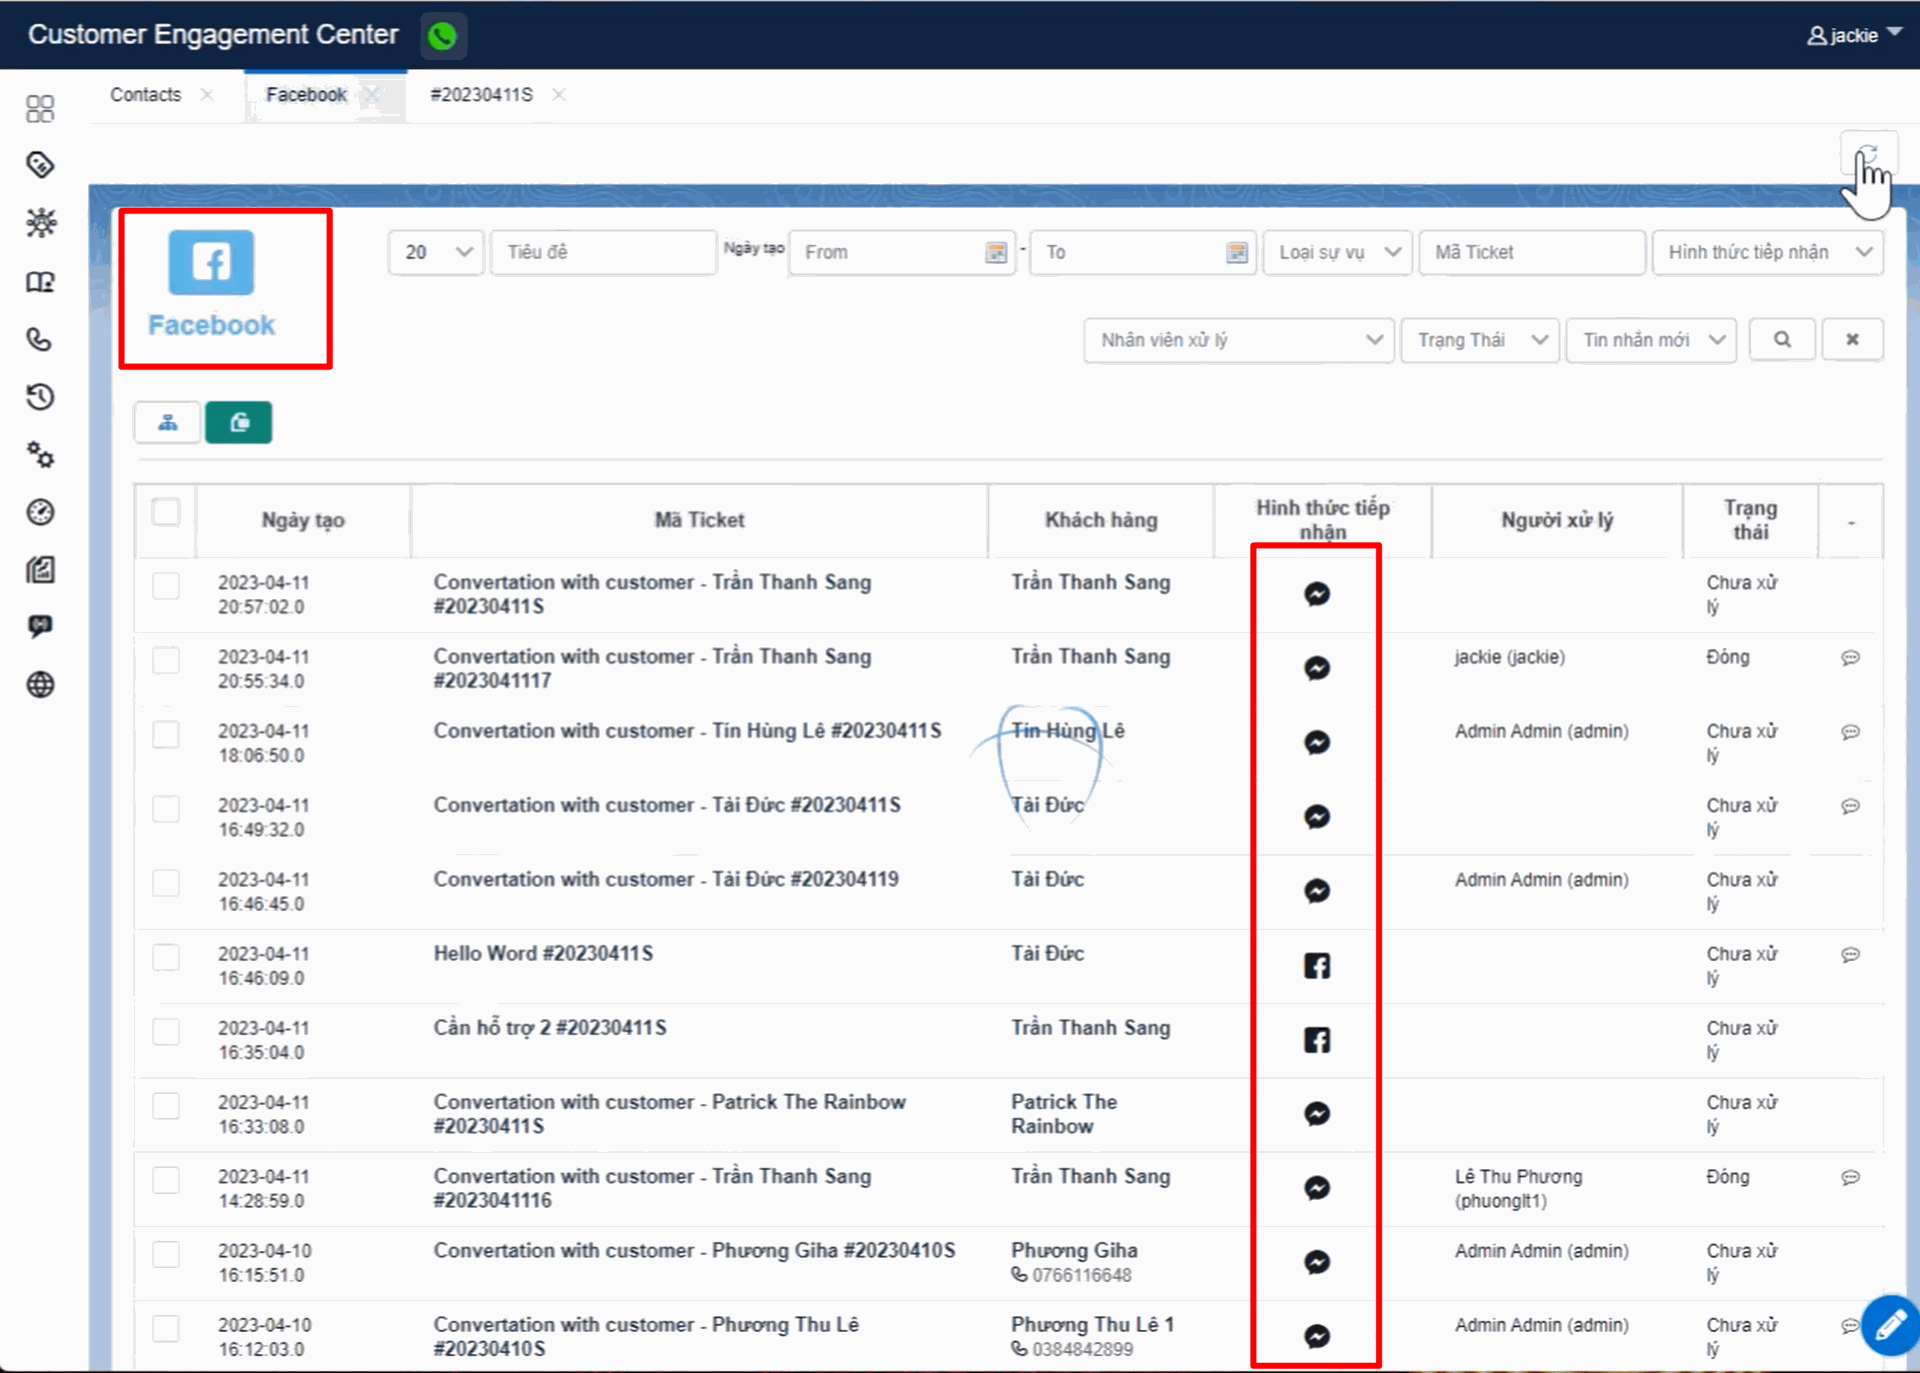The height and width of the screenshot is (1373, 1920).
Task: Open comment icon for jackie (jackie) row
Action: (x=1851, y=658)
